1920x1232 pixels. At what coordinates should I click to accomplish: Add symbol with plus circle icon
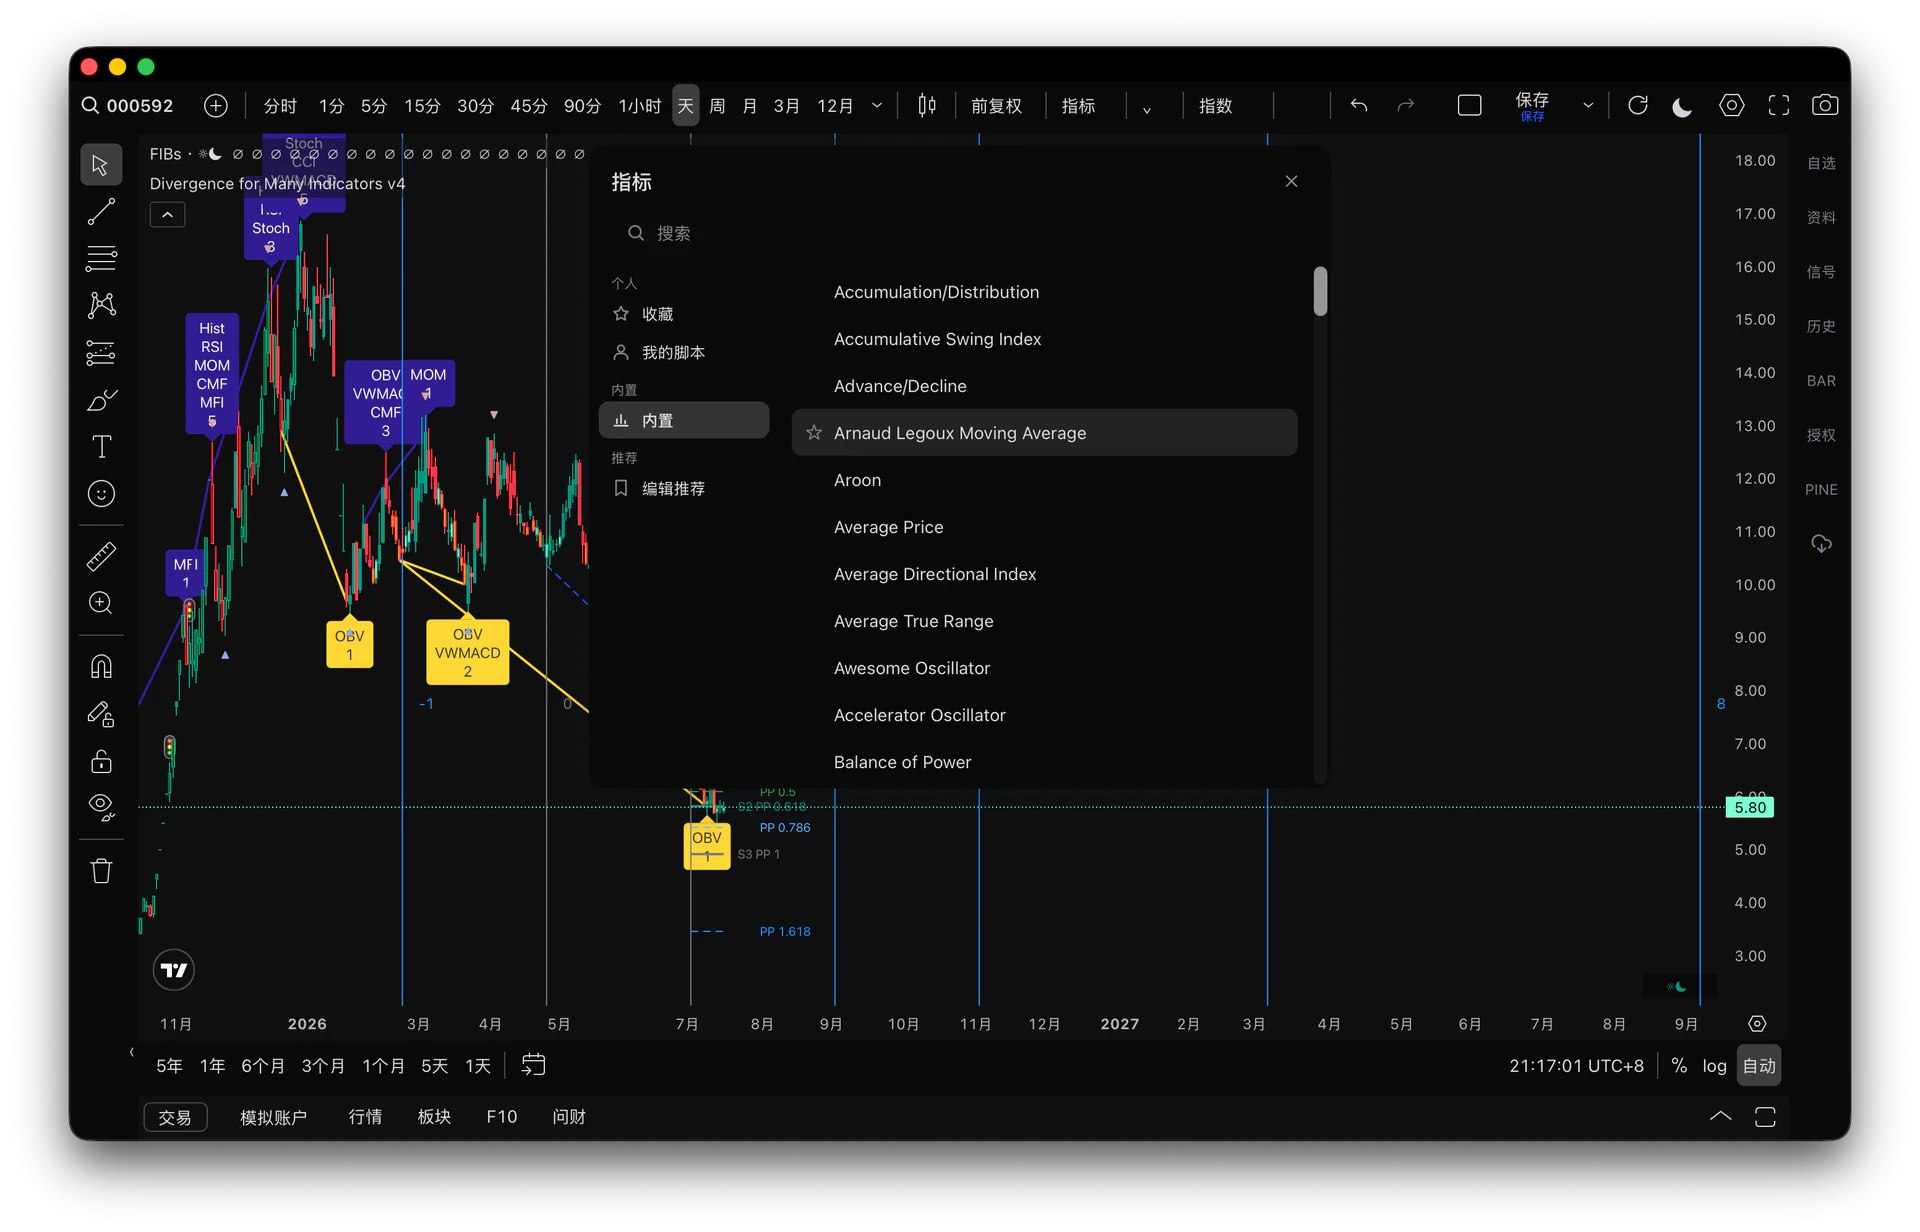216,106
